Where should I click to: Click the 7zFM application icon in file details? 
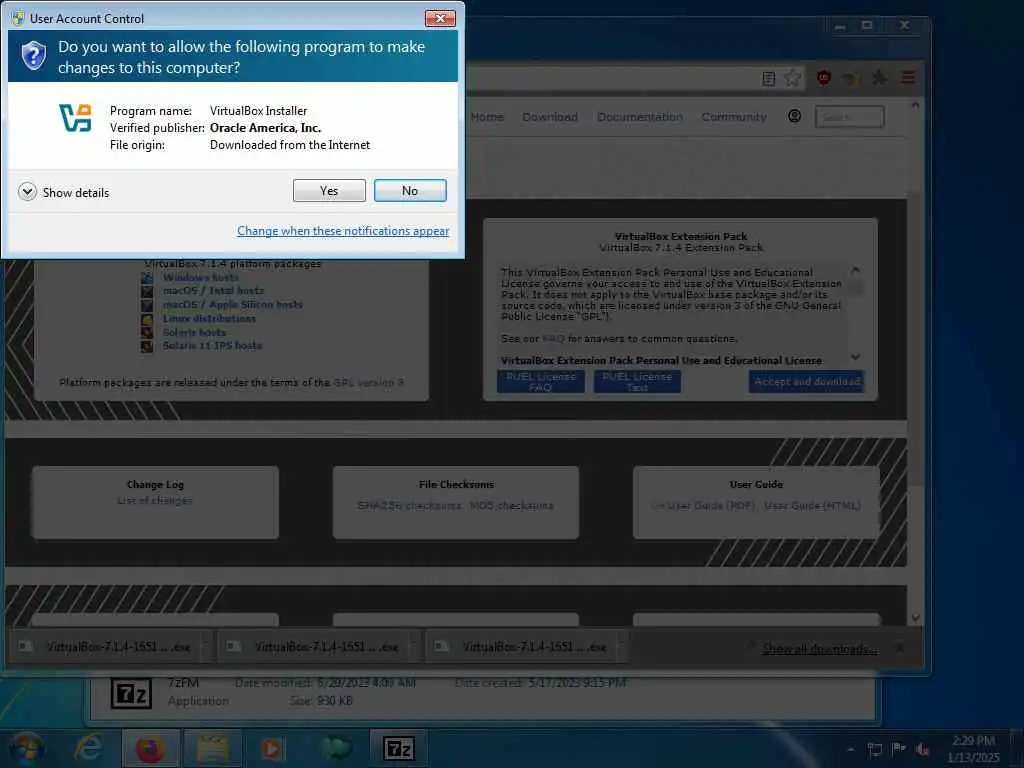[131, 694]
